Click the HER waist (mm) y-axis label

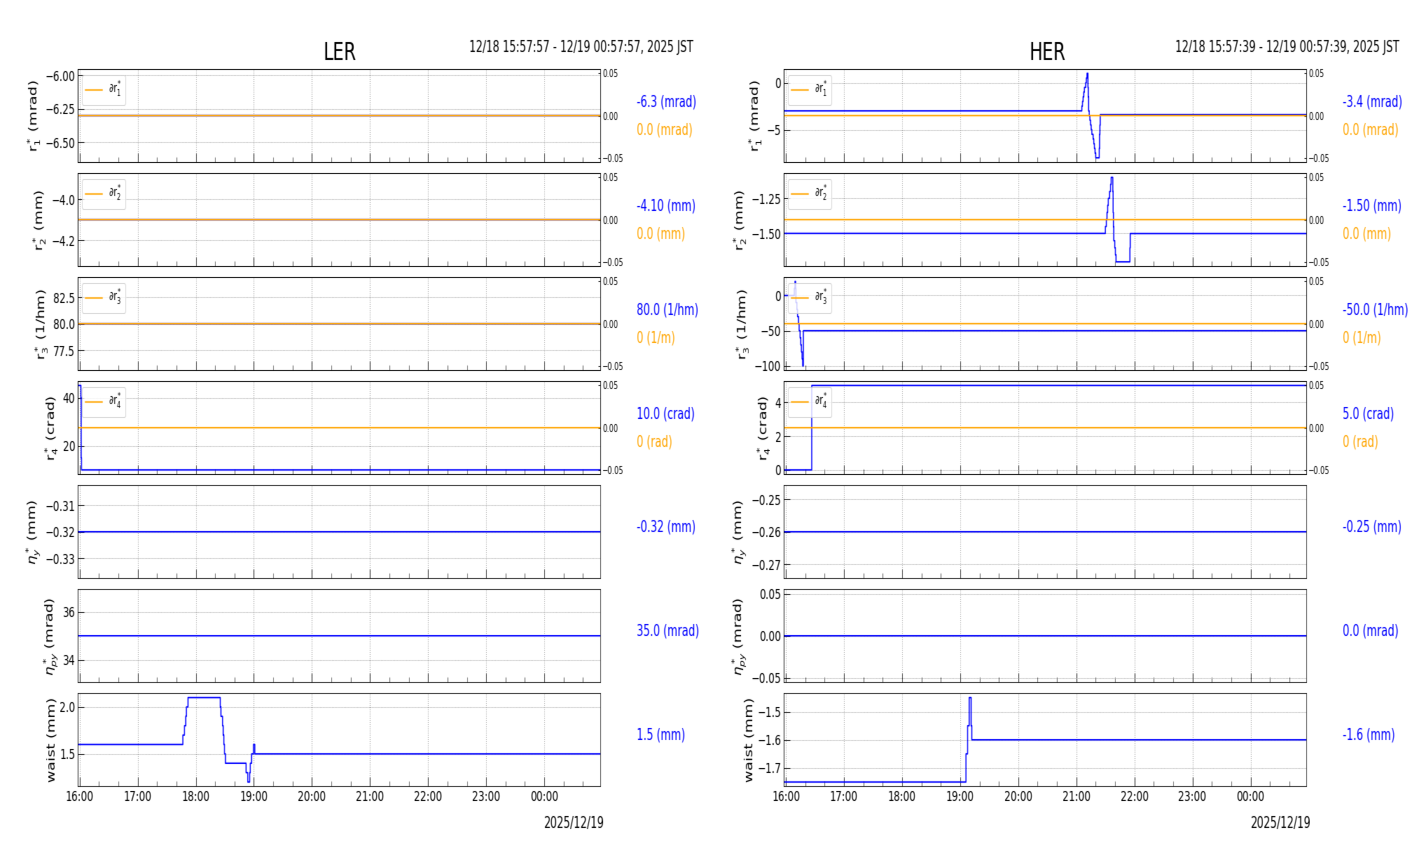click(x=747, y=740)
